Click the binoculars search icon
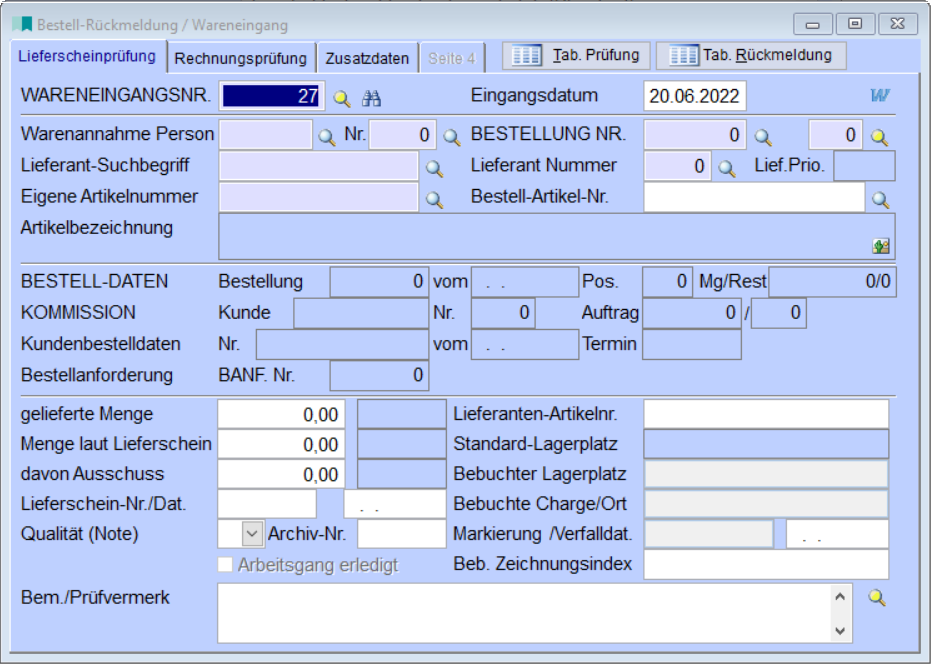The height and width of the screenshot is (664, 931). point(372,97)
